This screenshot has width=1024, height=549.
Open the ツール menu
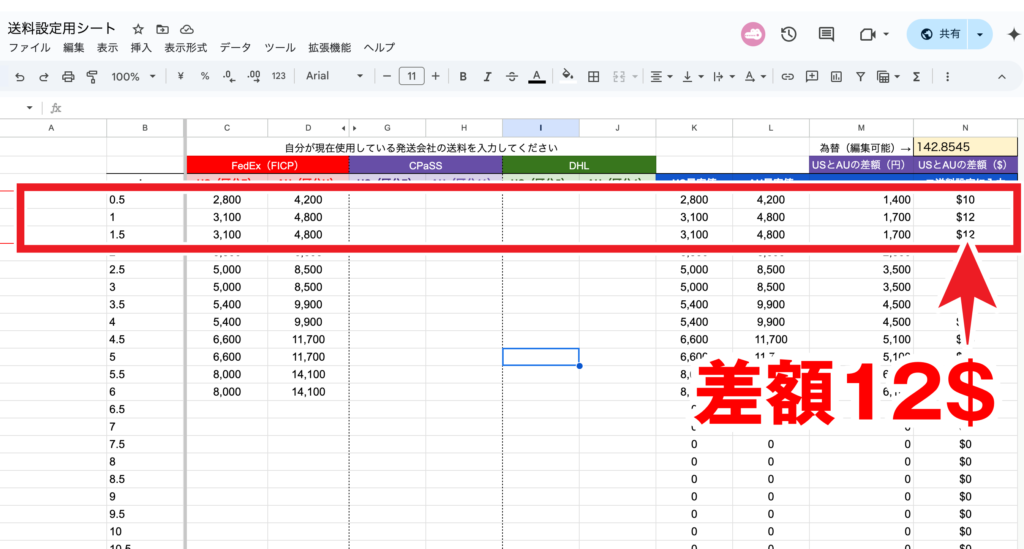coord(280,48)
